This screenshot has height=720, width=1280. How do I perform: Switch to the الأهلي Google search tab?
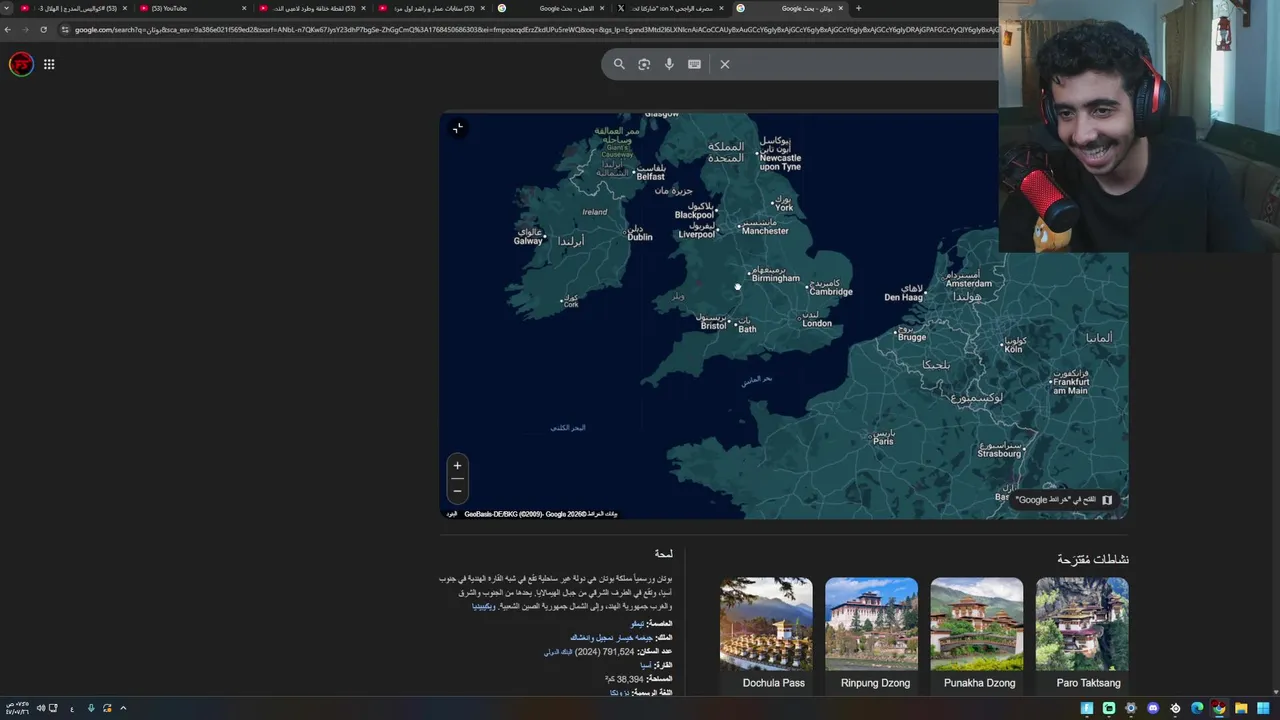[x=552, y=8]
